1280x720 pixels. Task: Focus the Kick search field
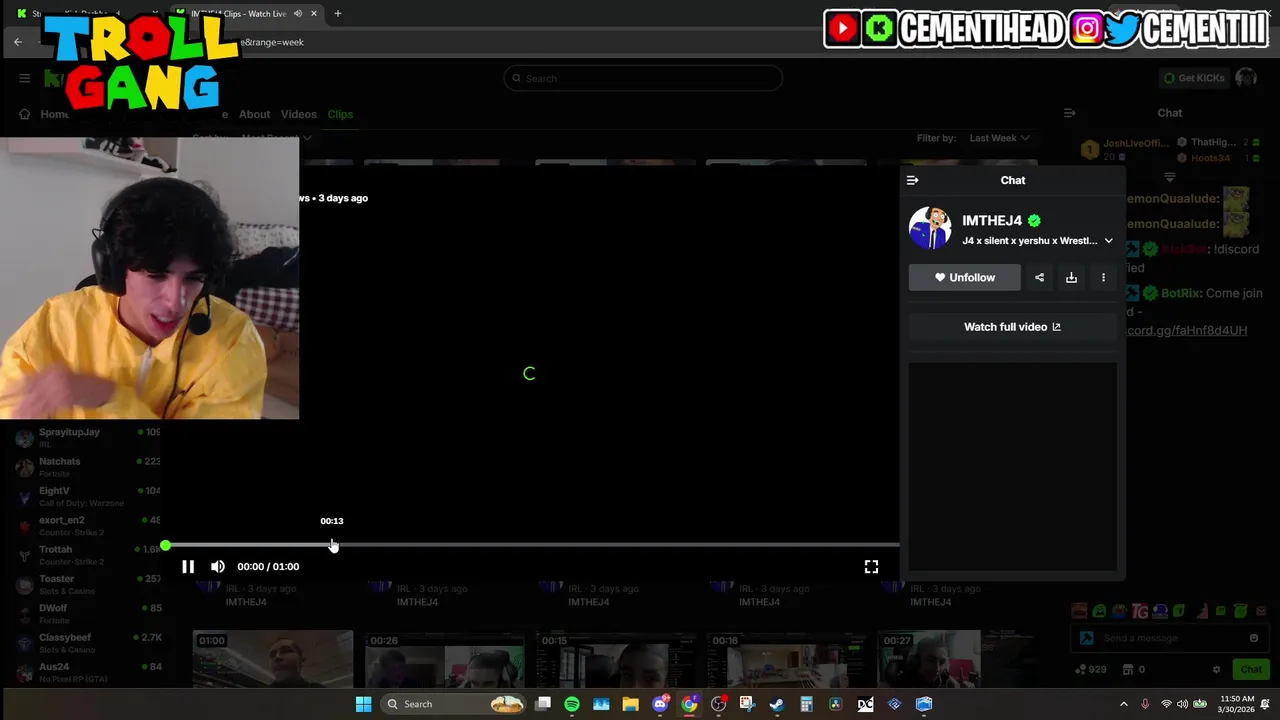tap(643, 78)
